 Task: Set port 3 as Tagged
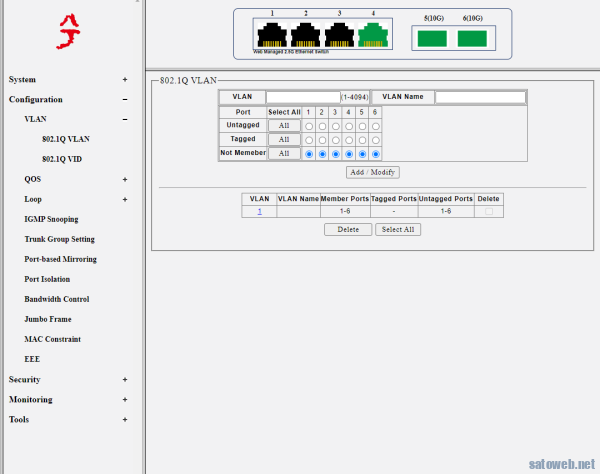pos(336,140)
